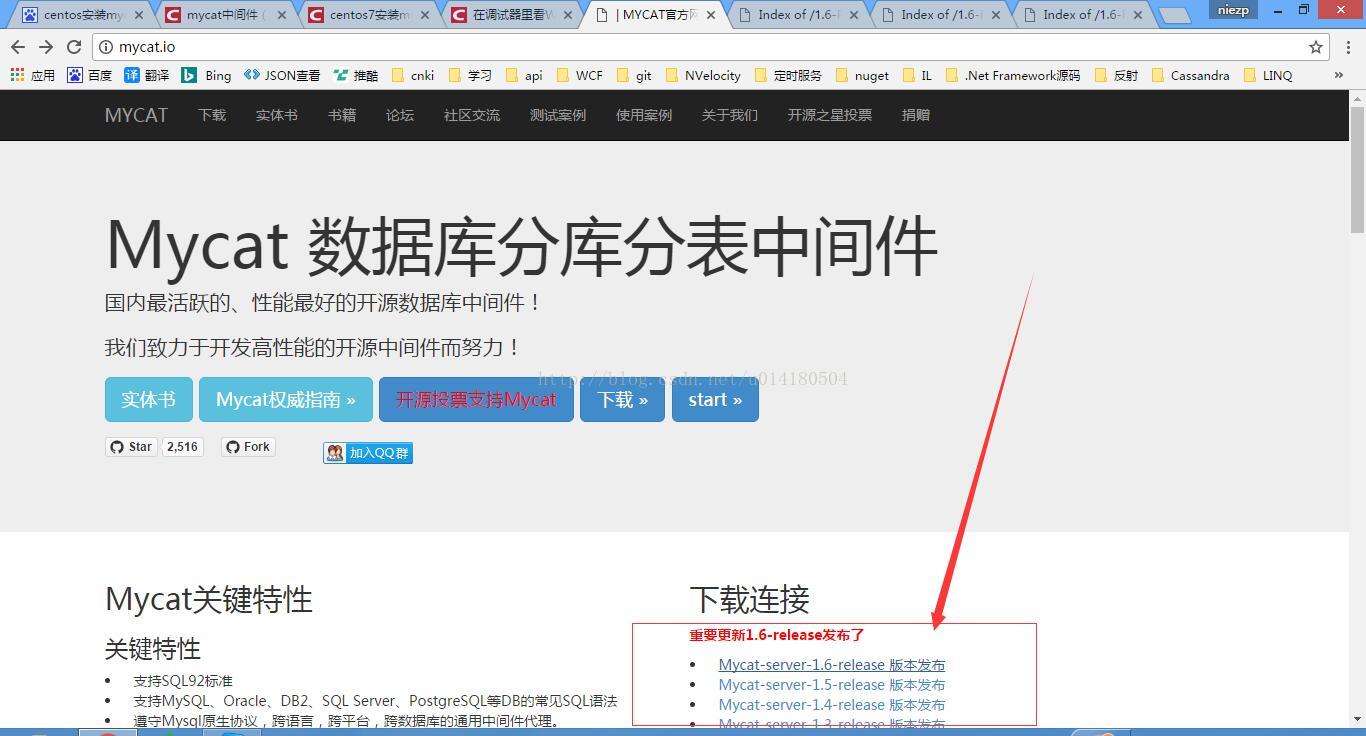Open the Cassandra bookmark folder
Viewport: 1366px width, 736px height.
click(x=1191, y=75)
